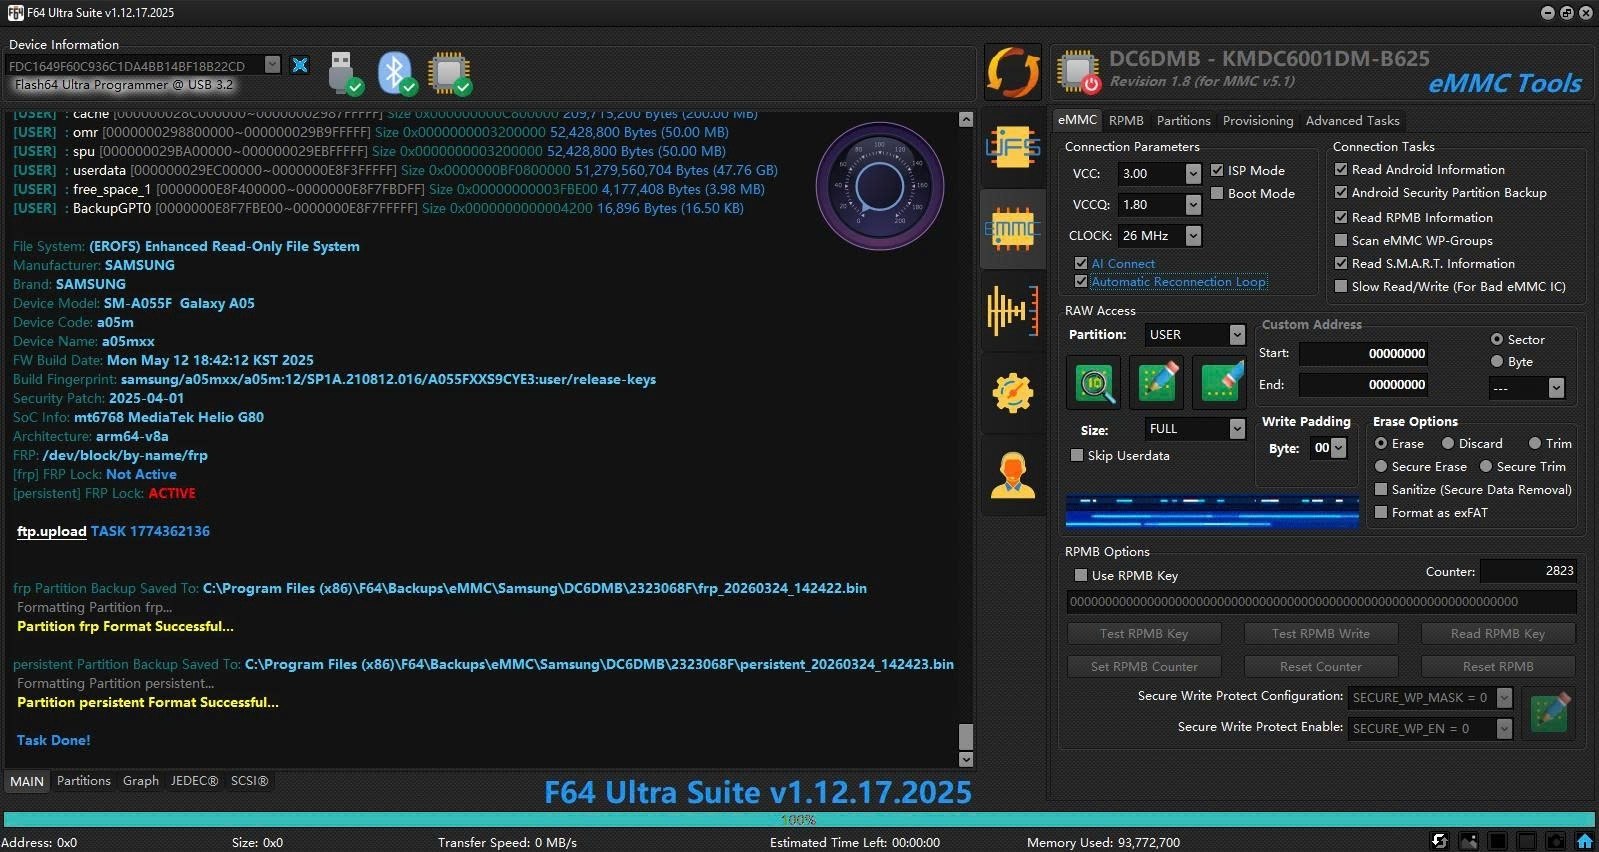Click the orange refresh arrows icon
1599x852 pixels.
point(1013,73)
